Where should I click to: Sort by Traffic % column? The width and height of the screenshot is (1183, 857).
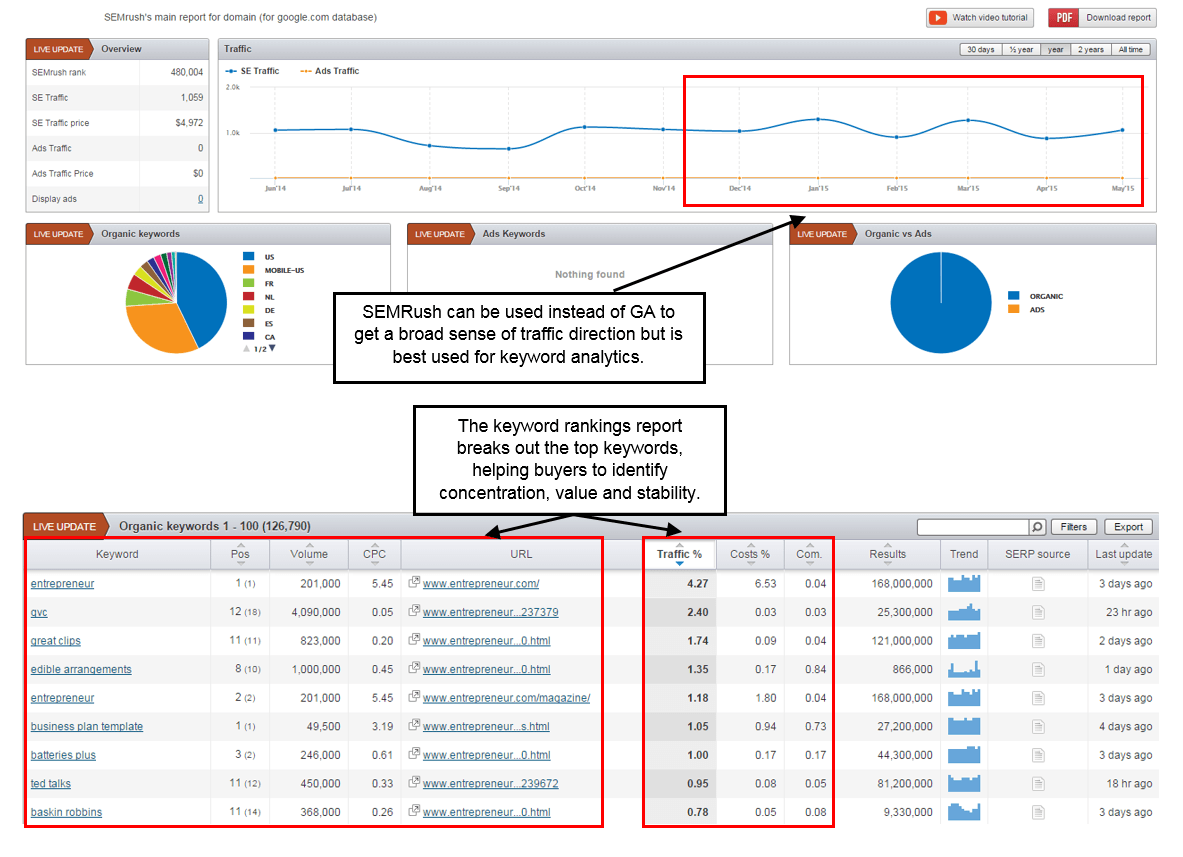[x=679, y=554]
